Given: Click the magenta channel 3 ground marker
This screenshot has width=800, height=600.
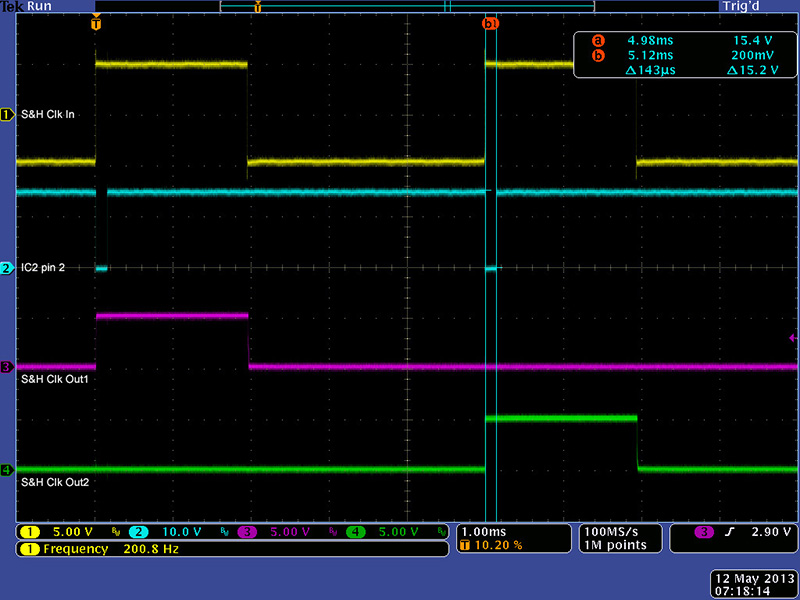Looking at the screenshot, I should point(7,367).
